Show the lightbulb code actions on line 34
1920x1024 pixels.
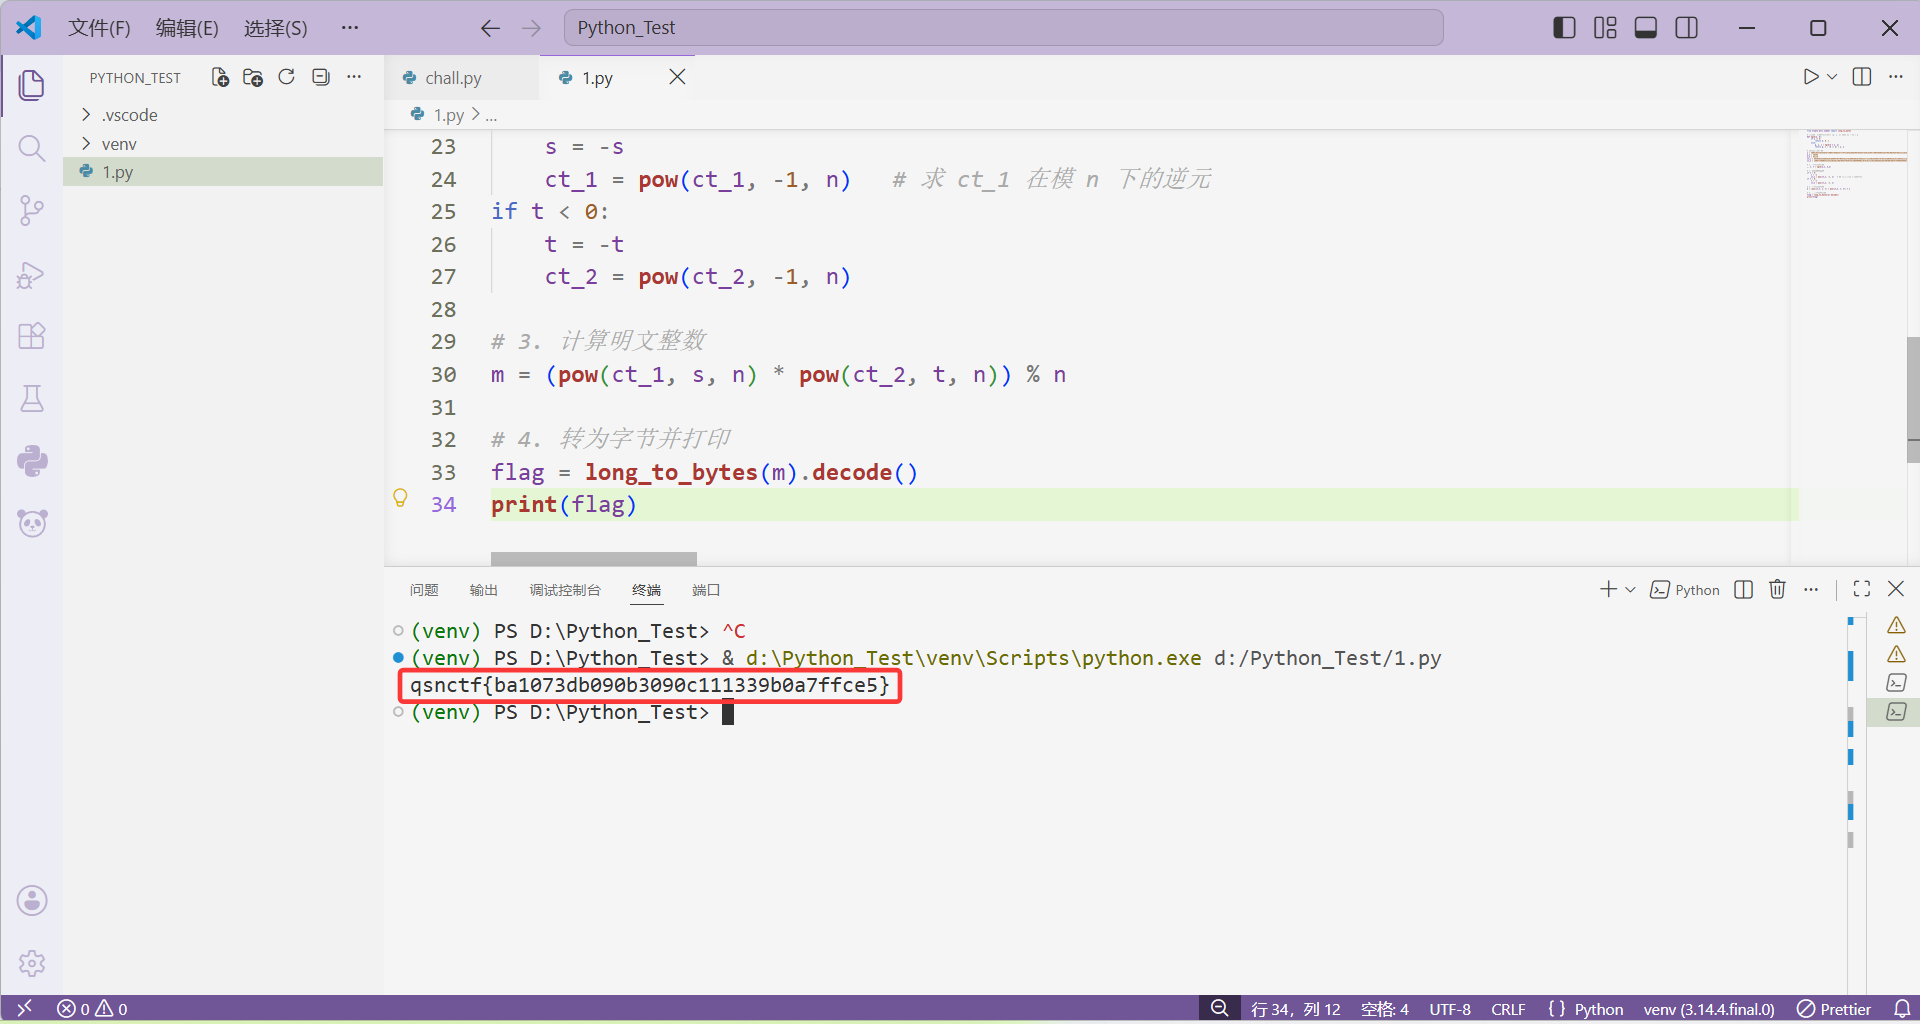pos(400,497)
